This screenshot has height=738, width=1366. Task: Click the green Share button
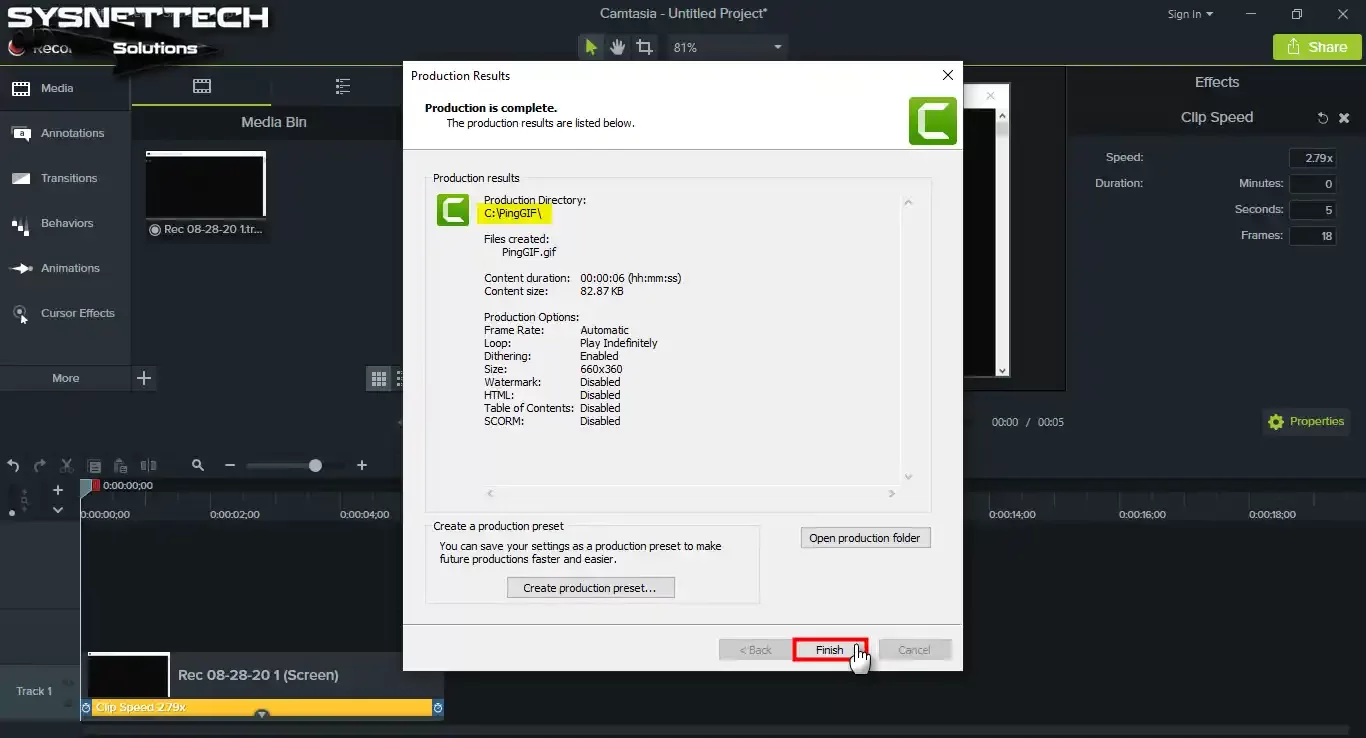(x=1317, y=47)
